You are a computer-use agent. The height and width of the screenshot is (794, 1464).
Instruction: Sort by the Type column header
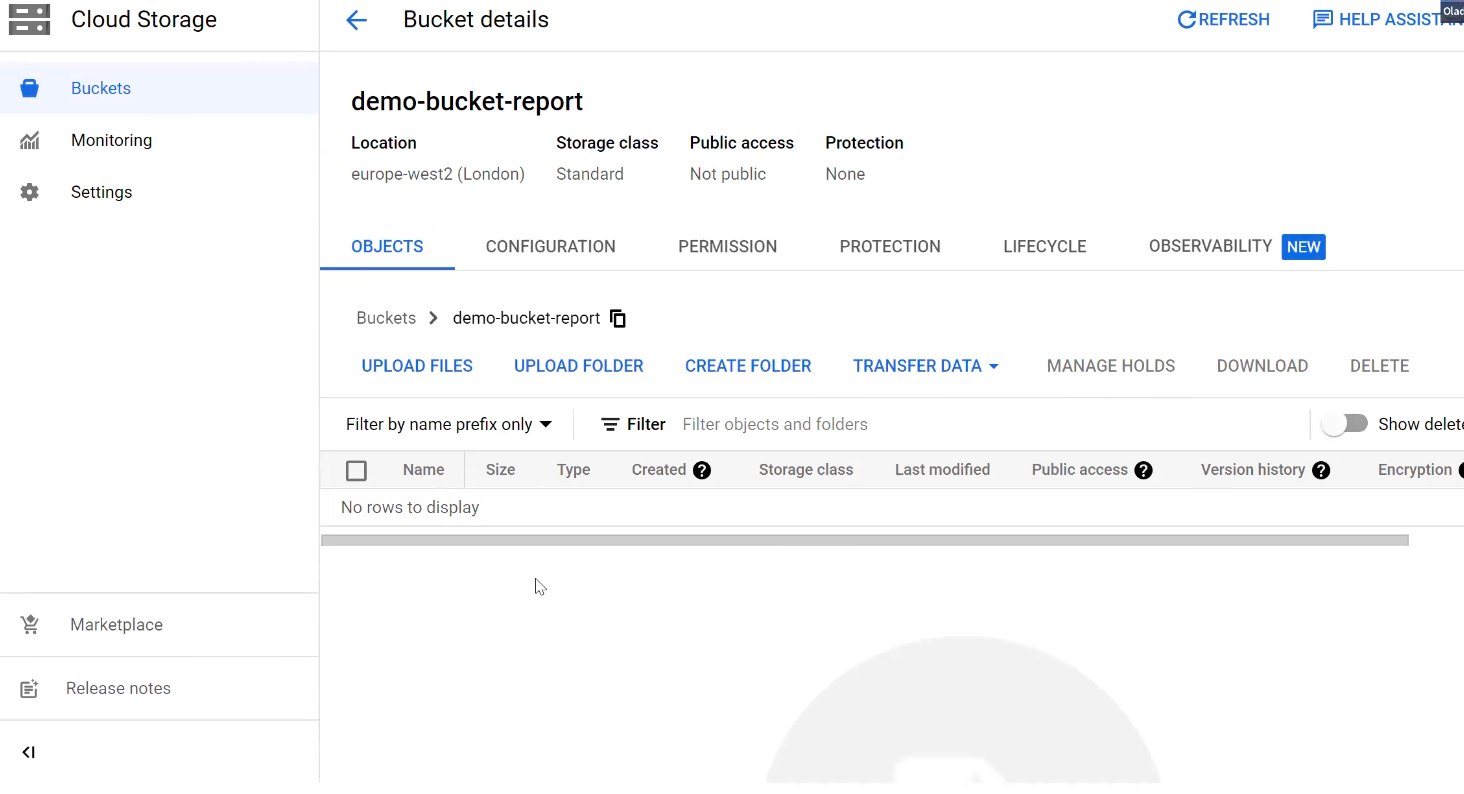pos(573,470)
